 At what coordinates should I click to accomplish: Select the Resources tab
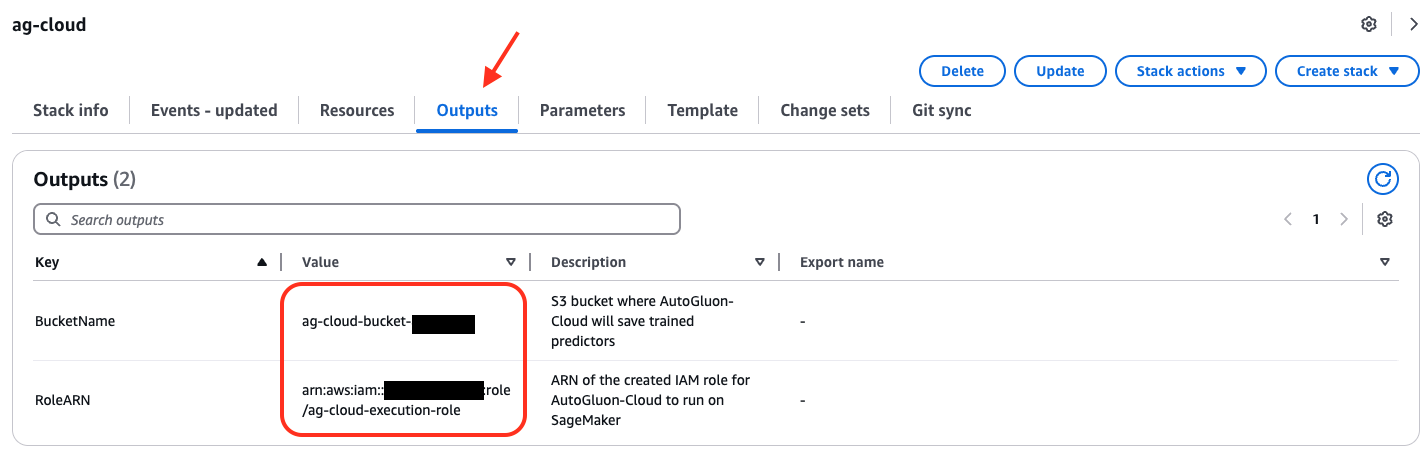[x=357, y=110]
